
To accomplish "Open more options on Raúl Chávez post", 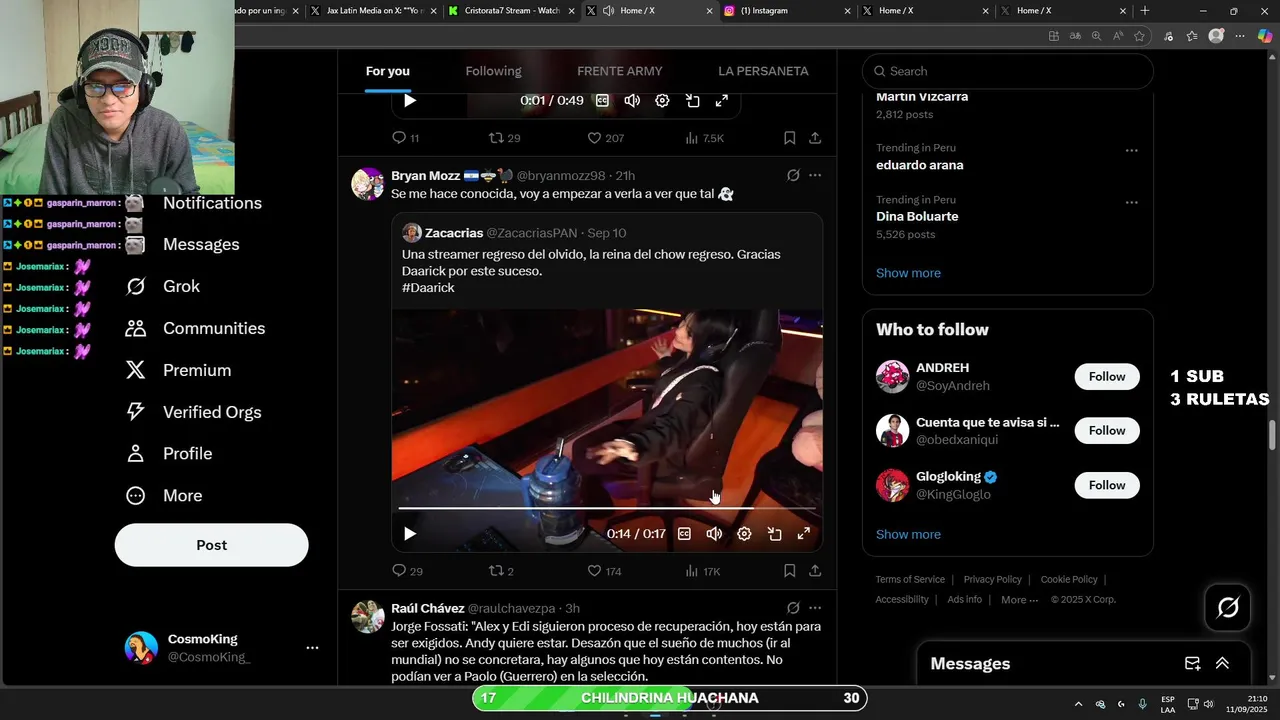I will (x=815, y=608).
